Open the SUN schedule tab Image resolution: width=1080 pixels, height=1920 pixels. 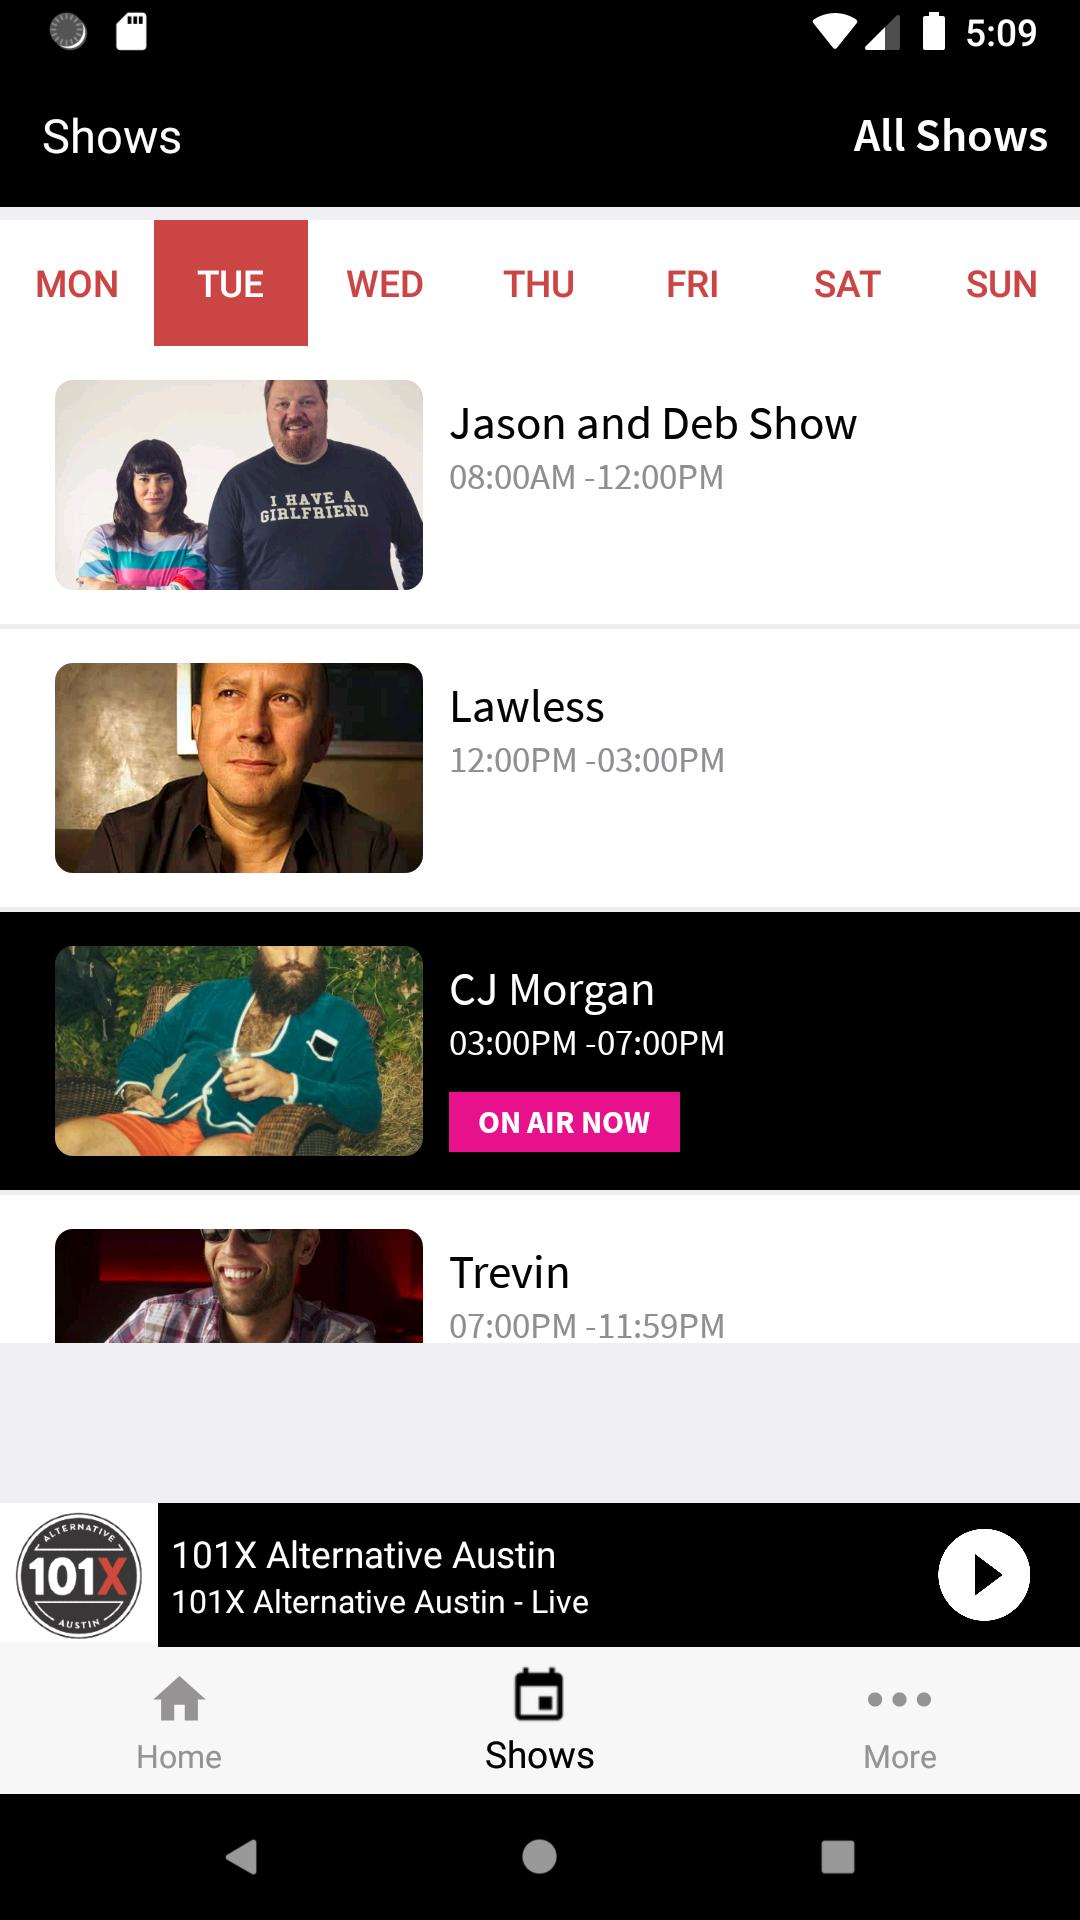tap(1001, 284)
